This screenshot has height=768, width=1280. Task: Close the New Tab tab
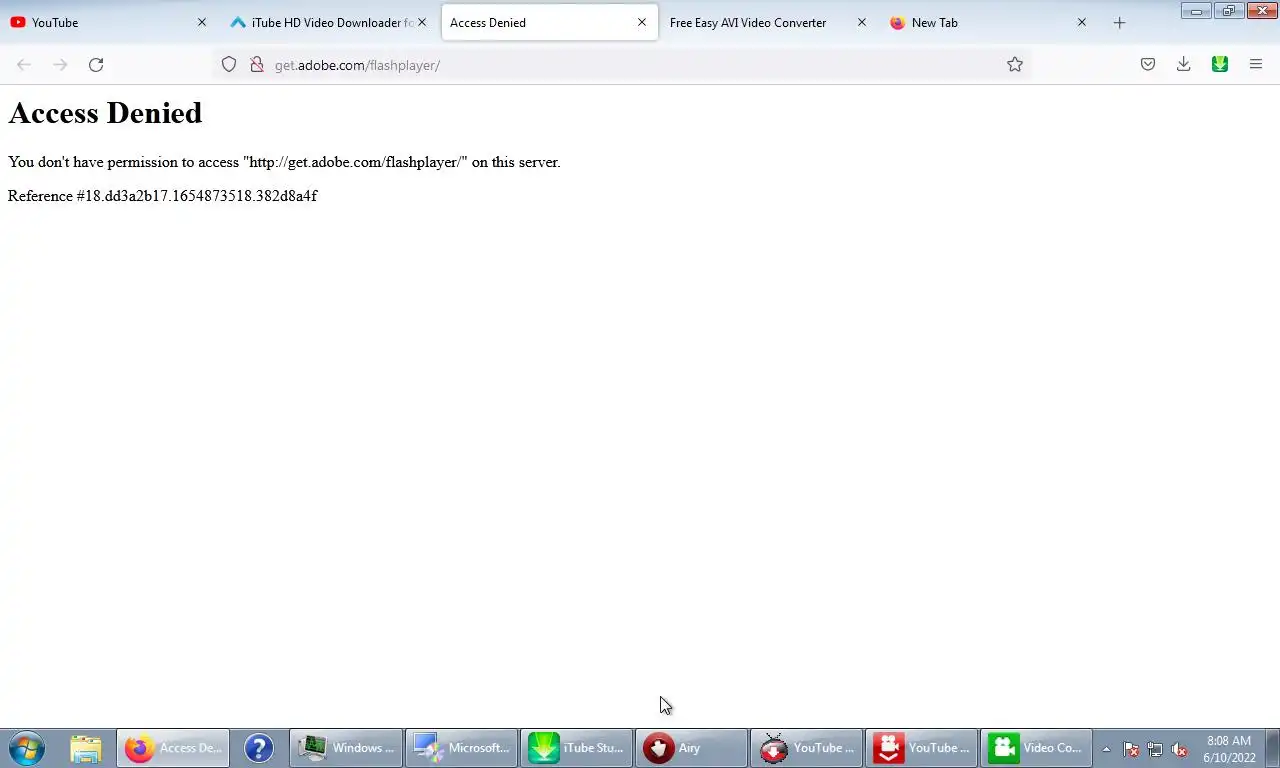1082,22
